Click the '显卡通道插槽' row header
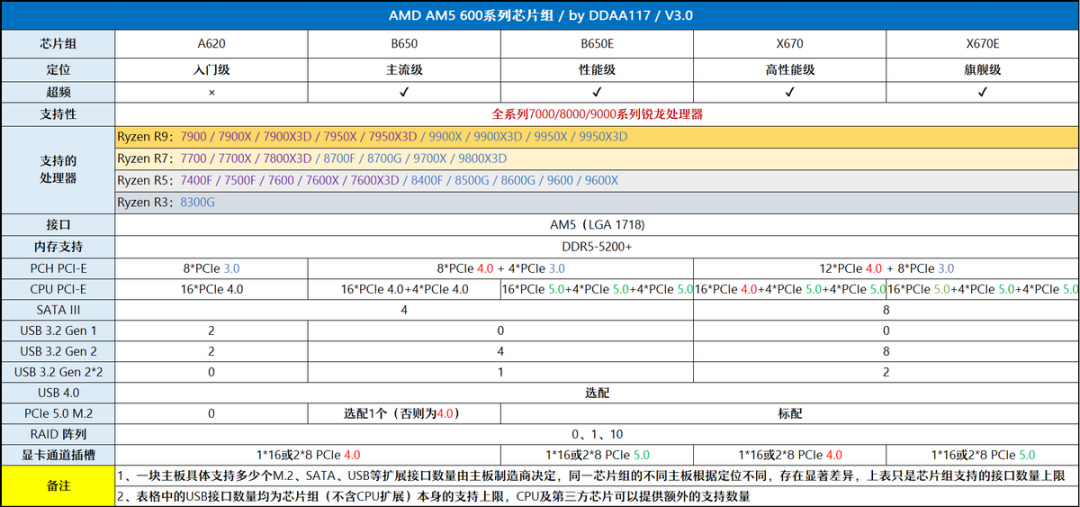The image size is (1080, 507). pos(58,455)
